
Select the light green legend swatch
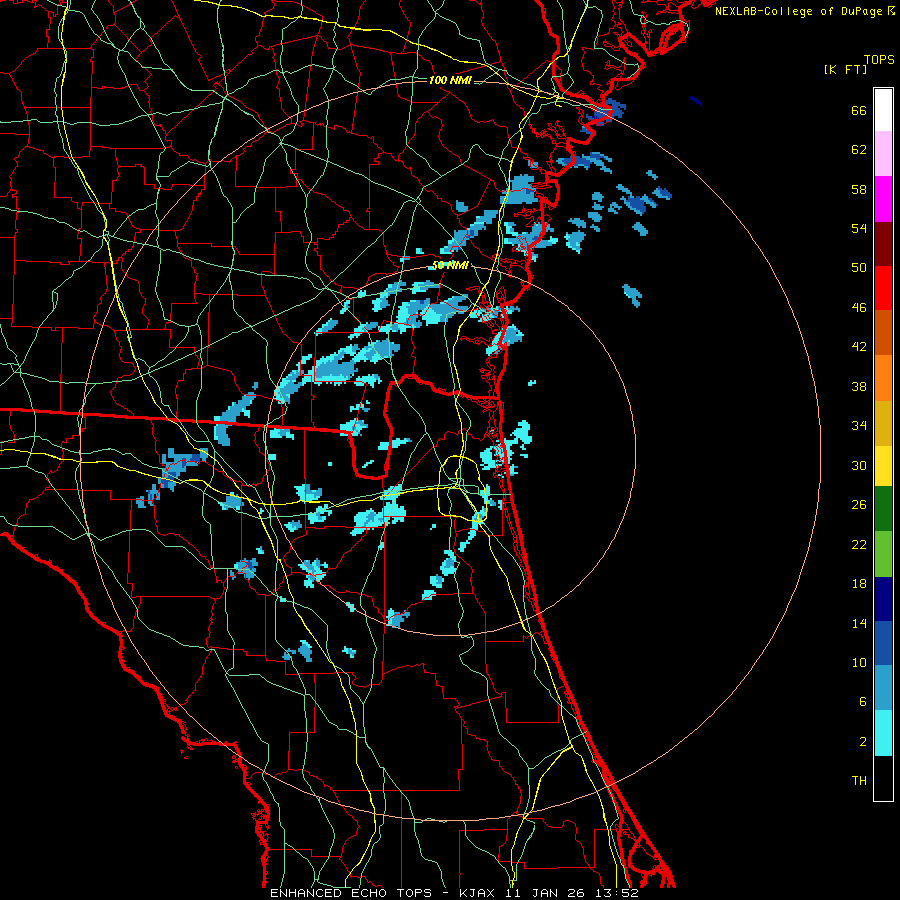883,554
